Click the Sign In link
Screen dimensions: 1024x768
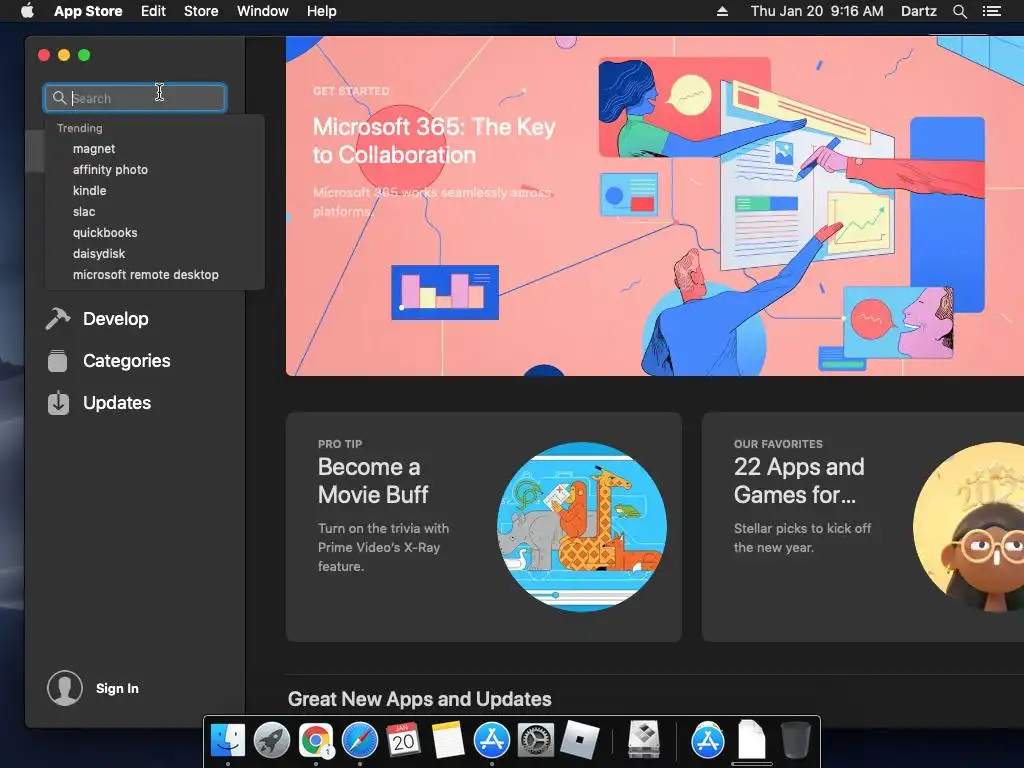tap(117, 688)
